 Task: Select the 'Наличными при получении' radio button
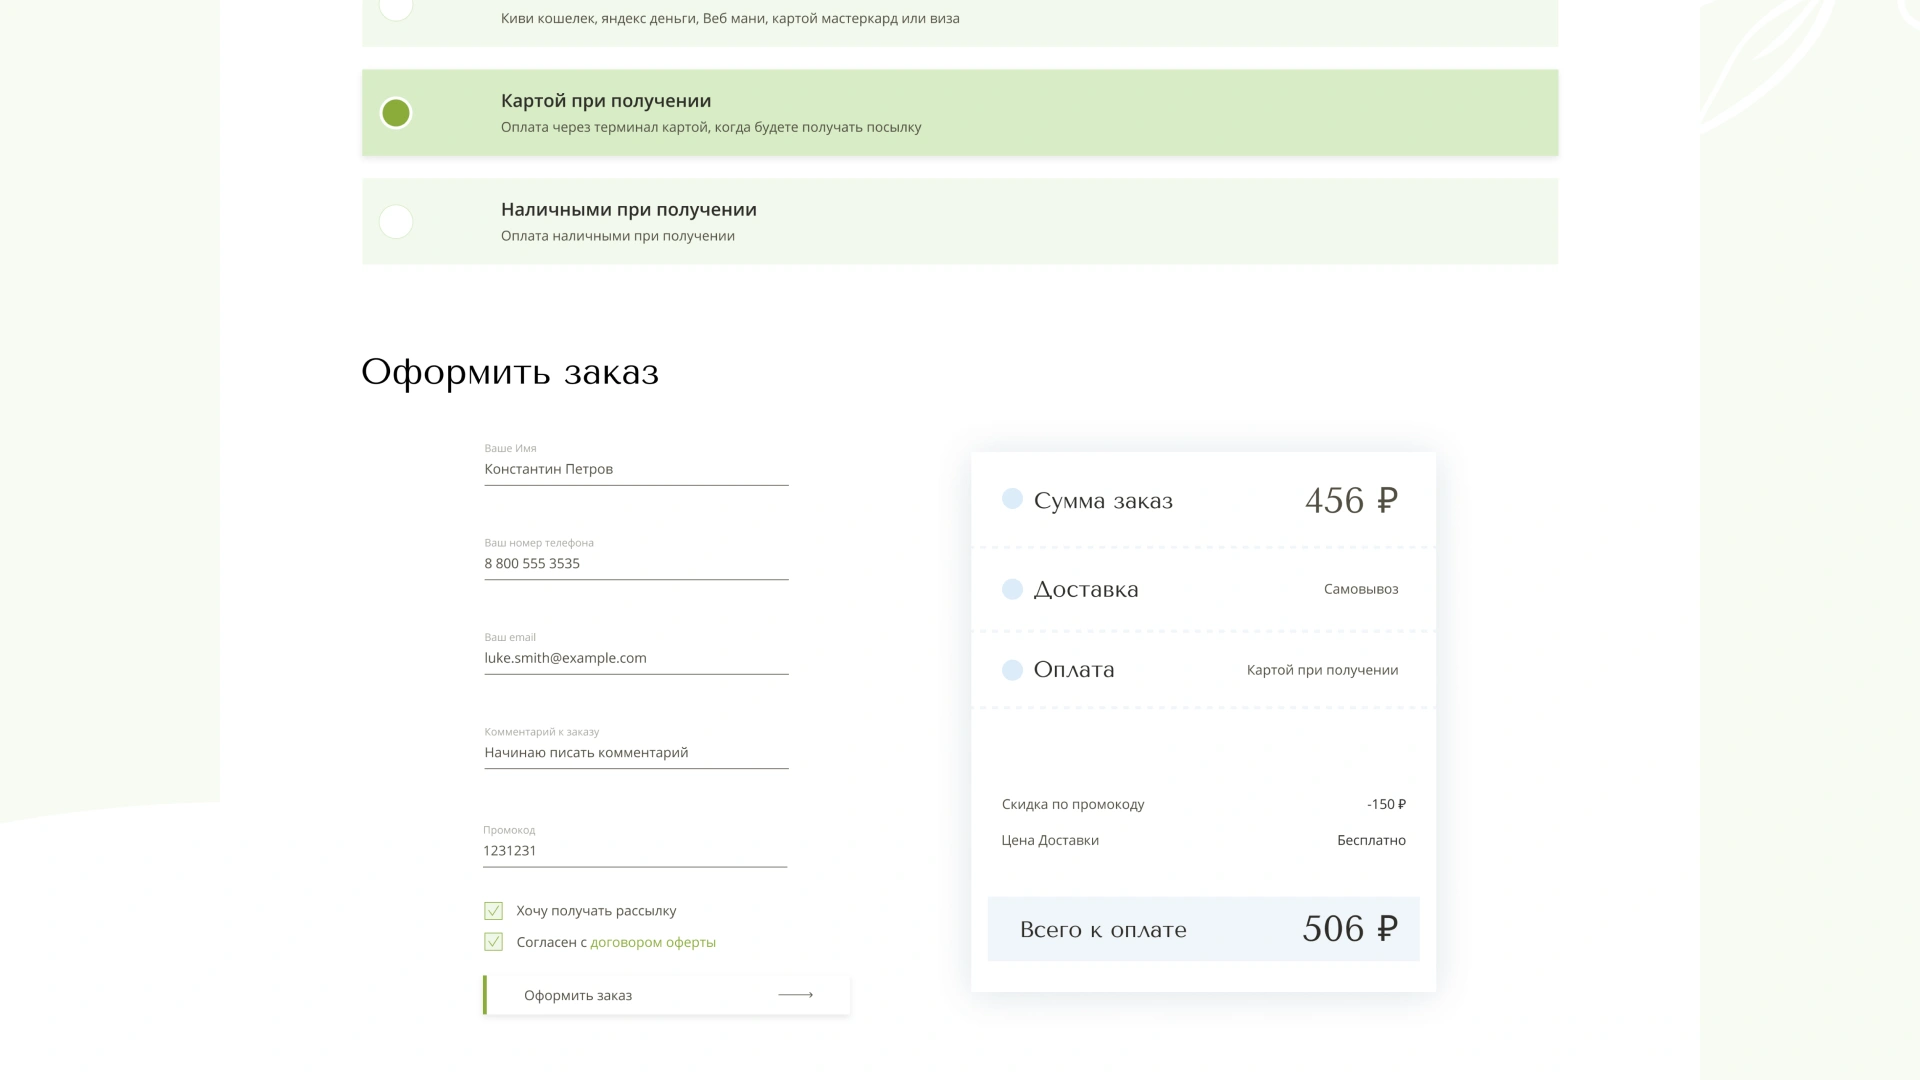(396, 221)
